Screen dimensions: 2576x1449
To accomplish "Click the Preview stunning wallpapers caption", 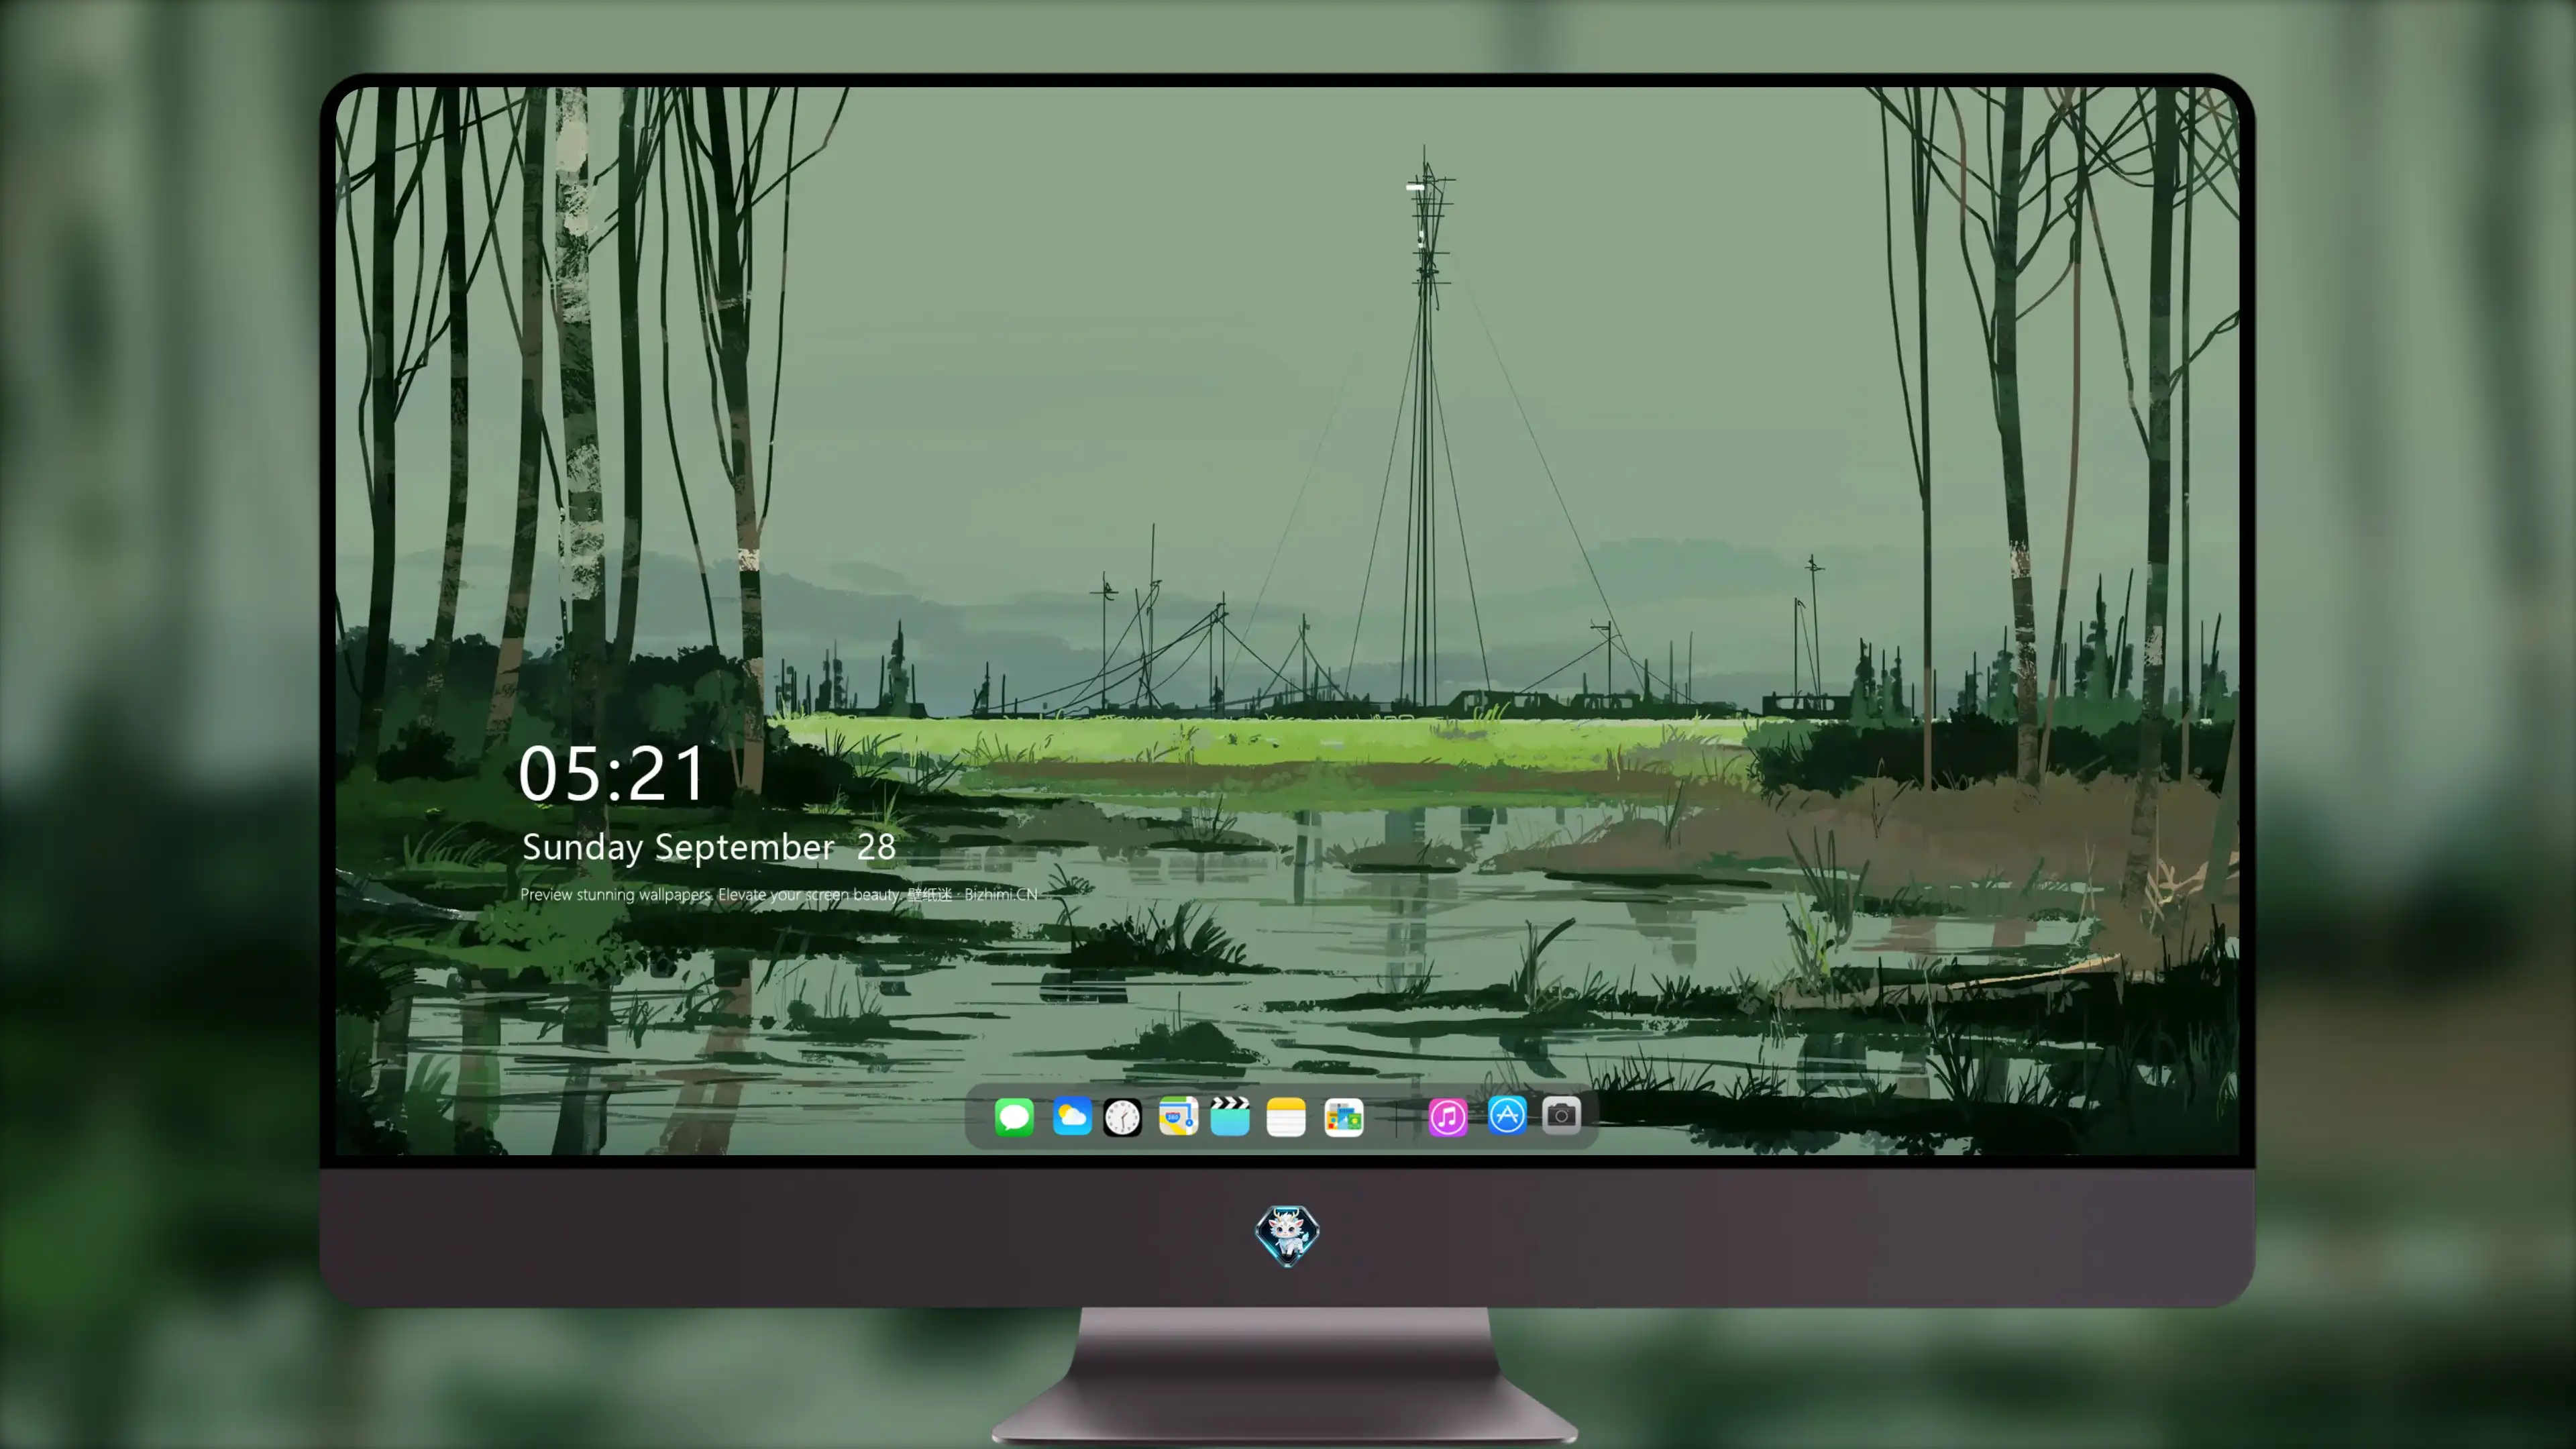I will coord(779,894).
